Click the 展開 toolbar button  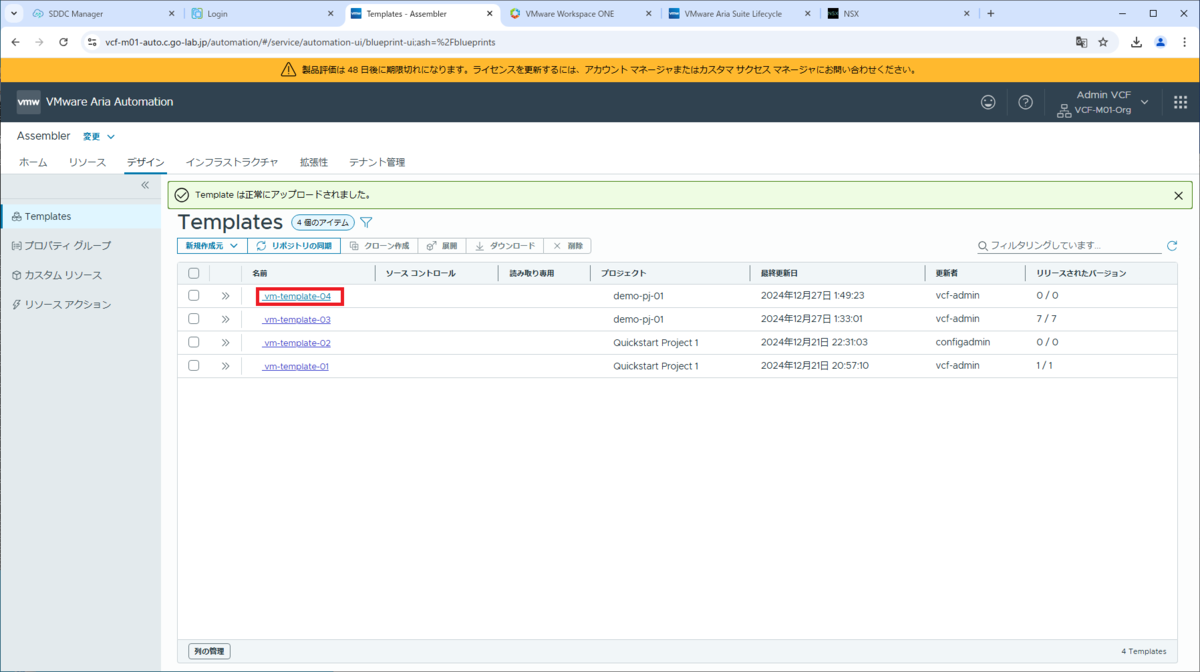click(x=442, y=245)
